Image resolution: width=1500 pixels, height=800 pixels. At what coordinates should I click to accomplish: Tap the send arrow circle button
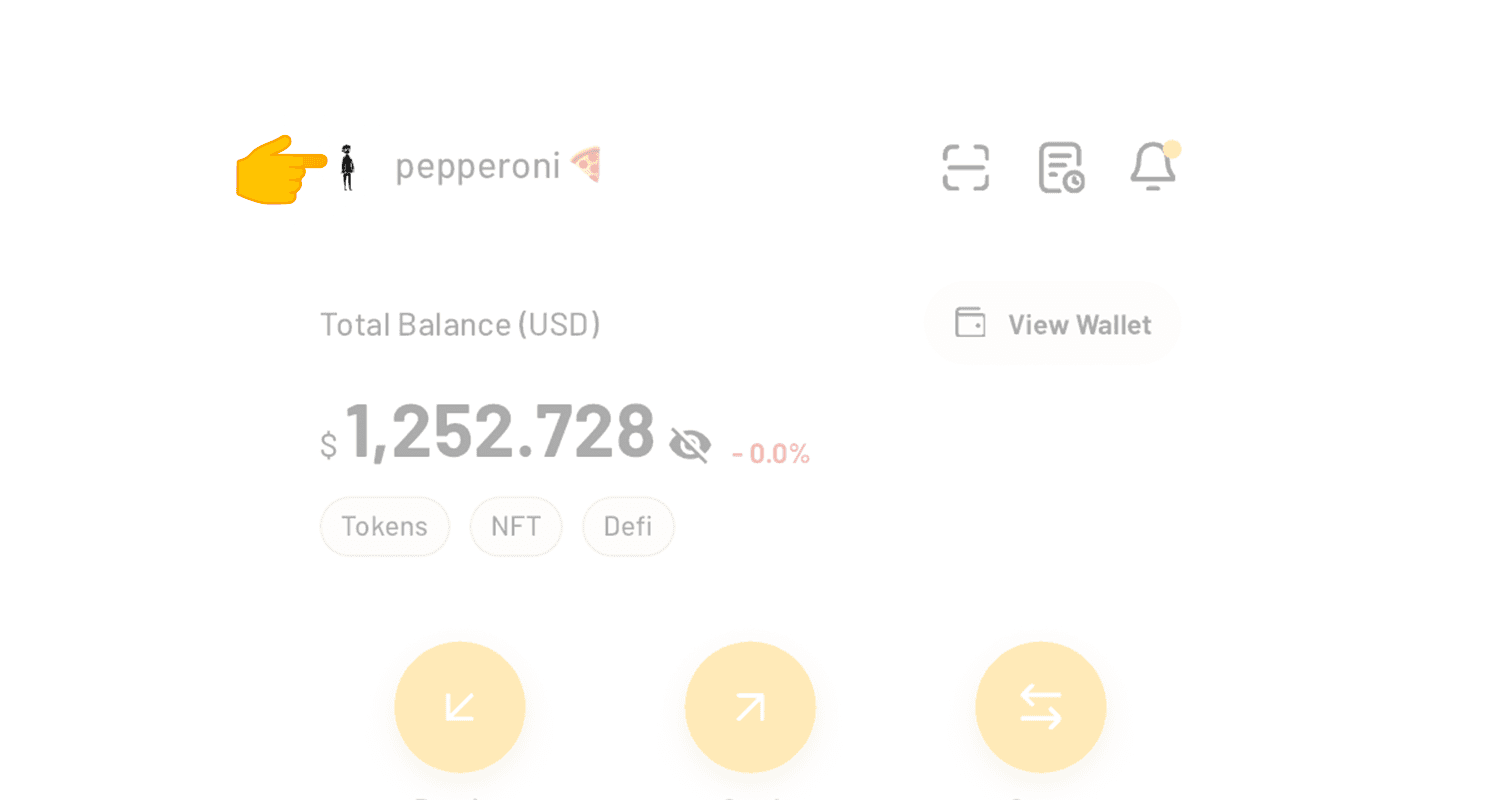pos(750,707)
